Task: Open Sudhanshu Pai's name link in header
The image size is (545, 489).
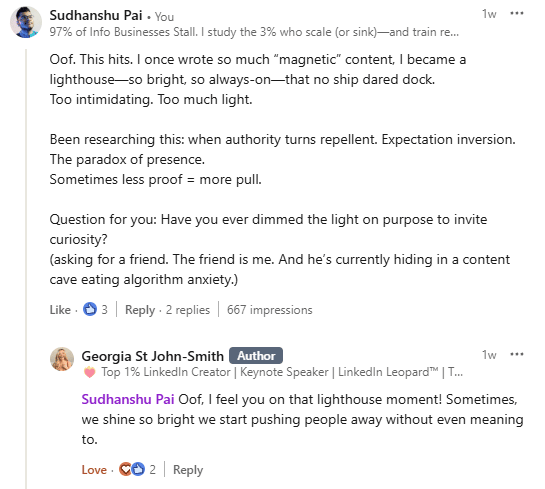Action: [96, 15]
